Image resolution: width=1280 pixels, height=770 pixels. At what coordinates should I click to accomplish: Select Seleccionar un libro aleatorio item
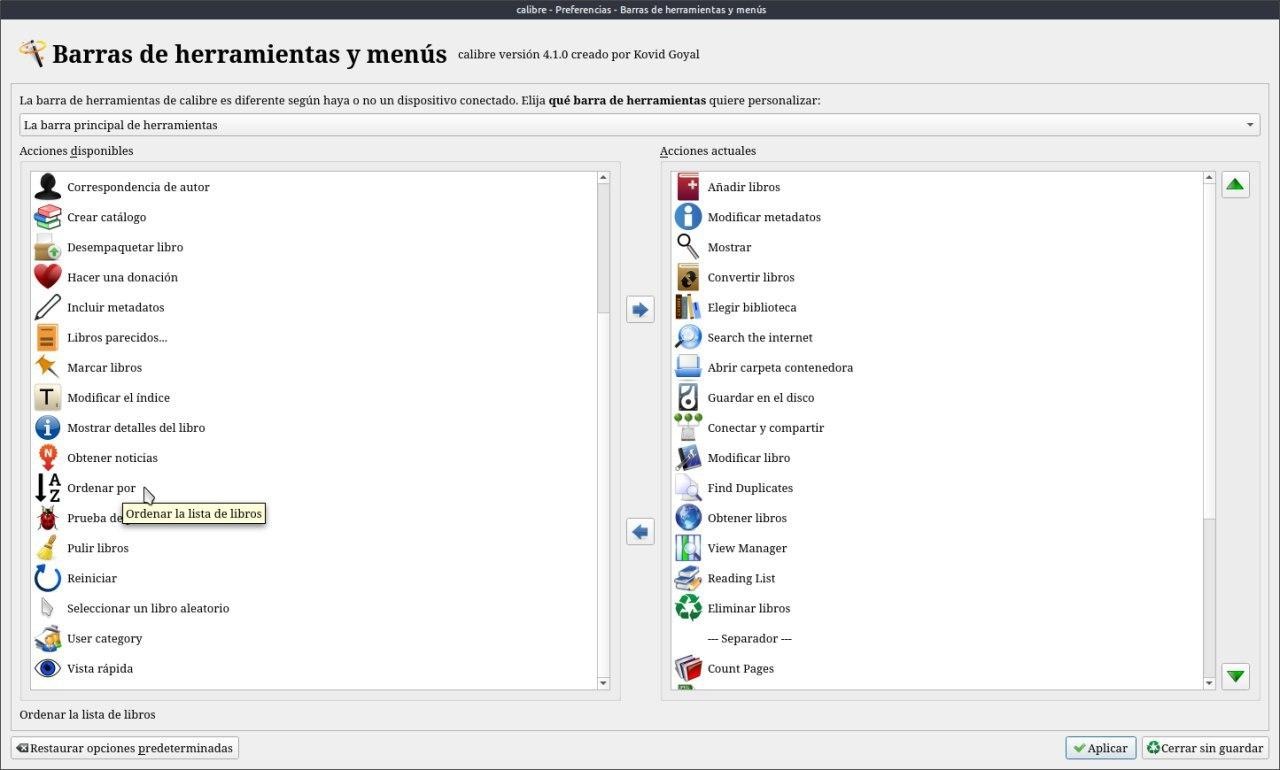(314, 608)
